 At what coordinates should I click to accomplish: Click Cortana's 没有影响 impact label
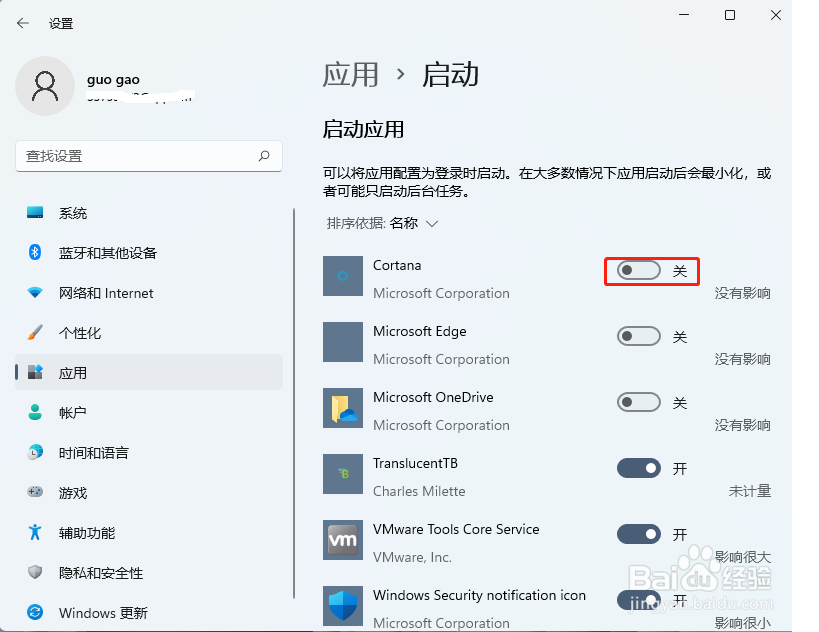[x=742, y=293]
